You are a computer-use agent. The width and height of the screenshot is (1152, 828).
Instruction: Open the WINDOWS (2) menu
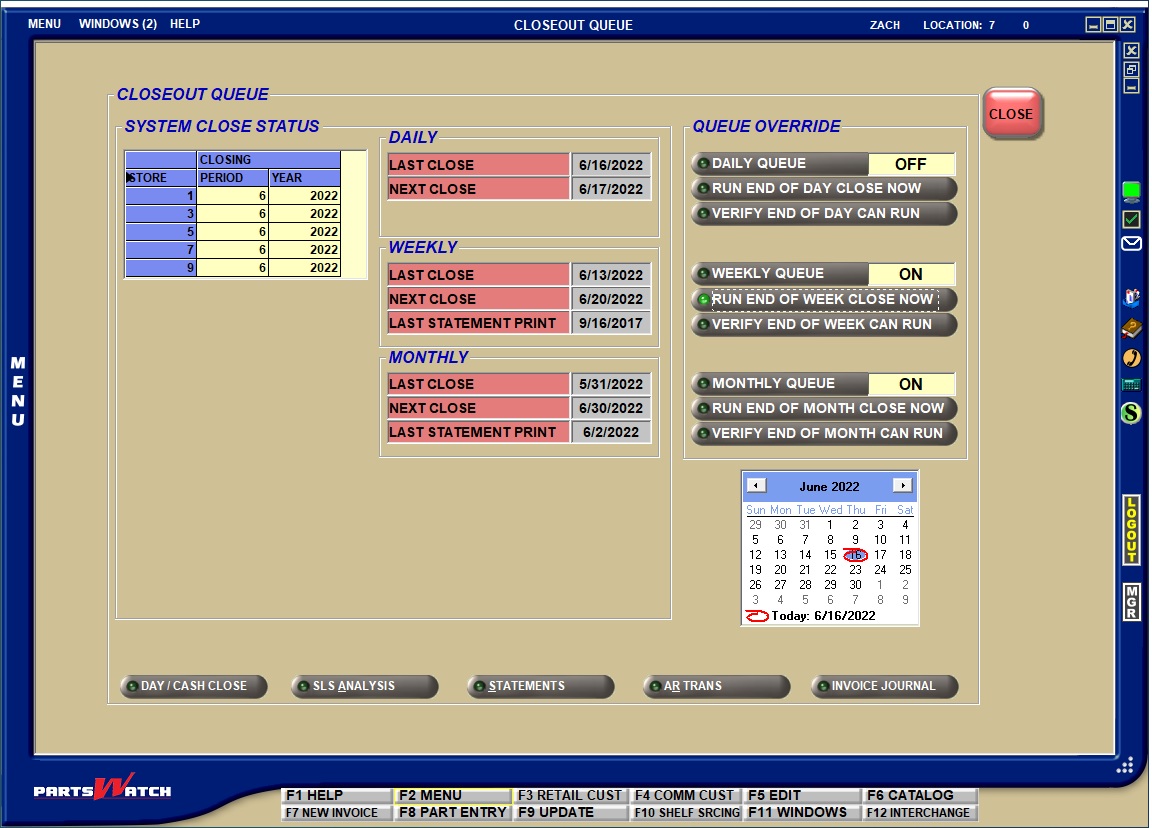pyautogui.click(x=118, y=24)
